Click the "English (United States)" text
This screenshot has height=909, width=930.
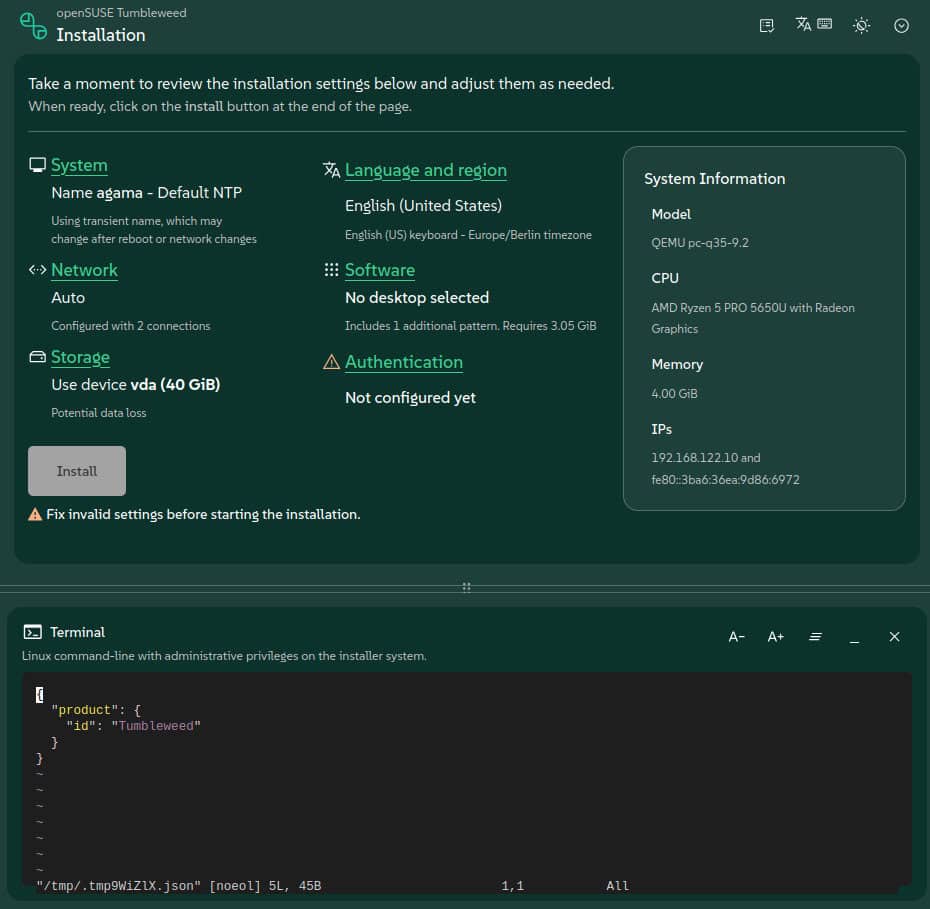[x=423, y=206]
